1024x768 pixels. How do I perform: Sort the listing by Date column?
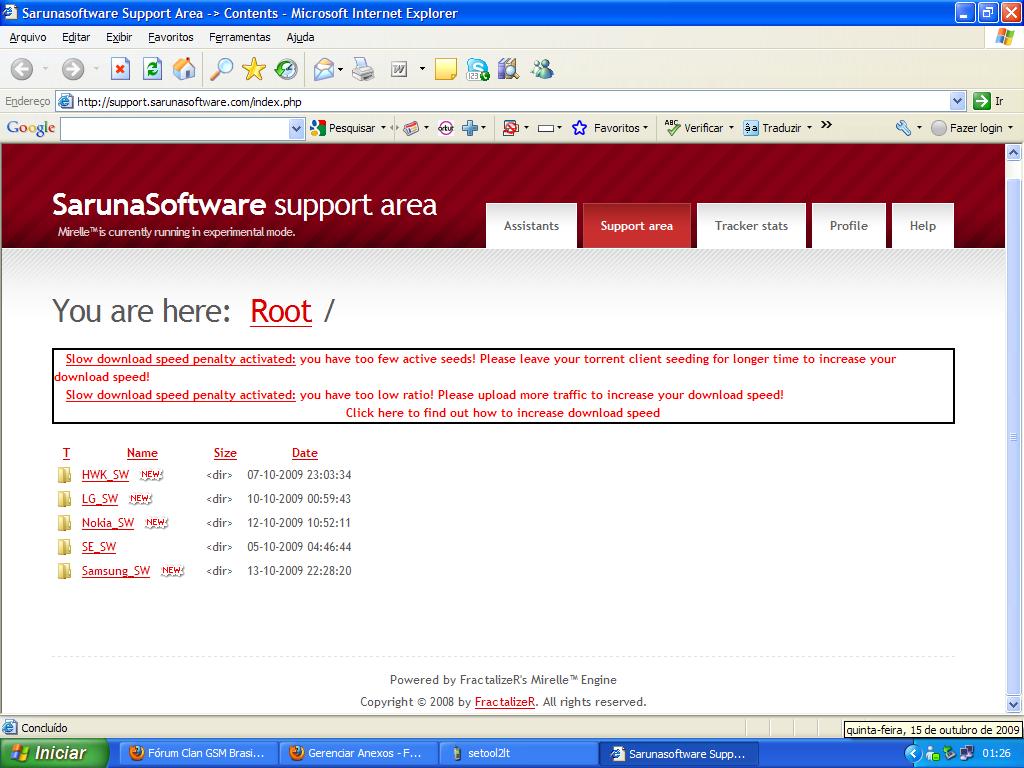(x=304, y=453)
